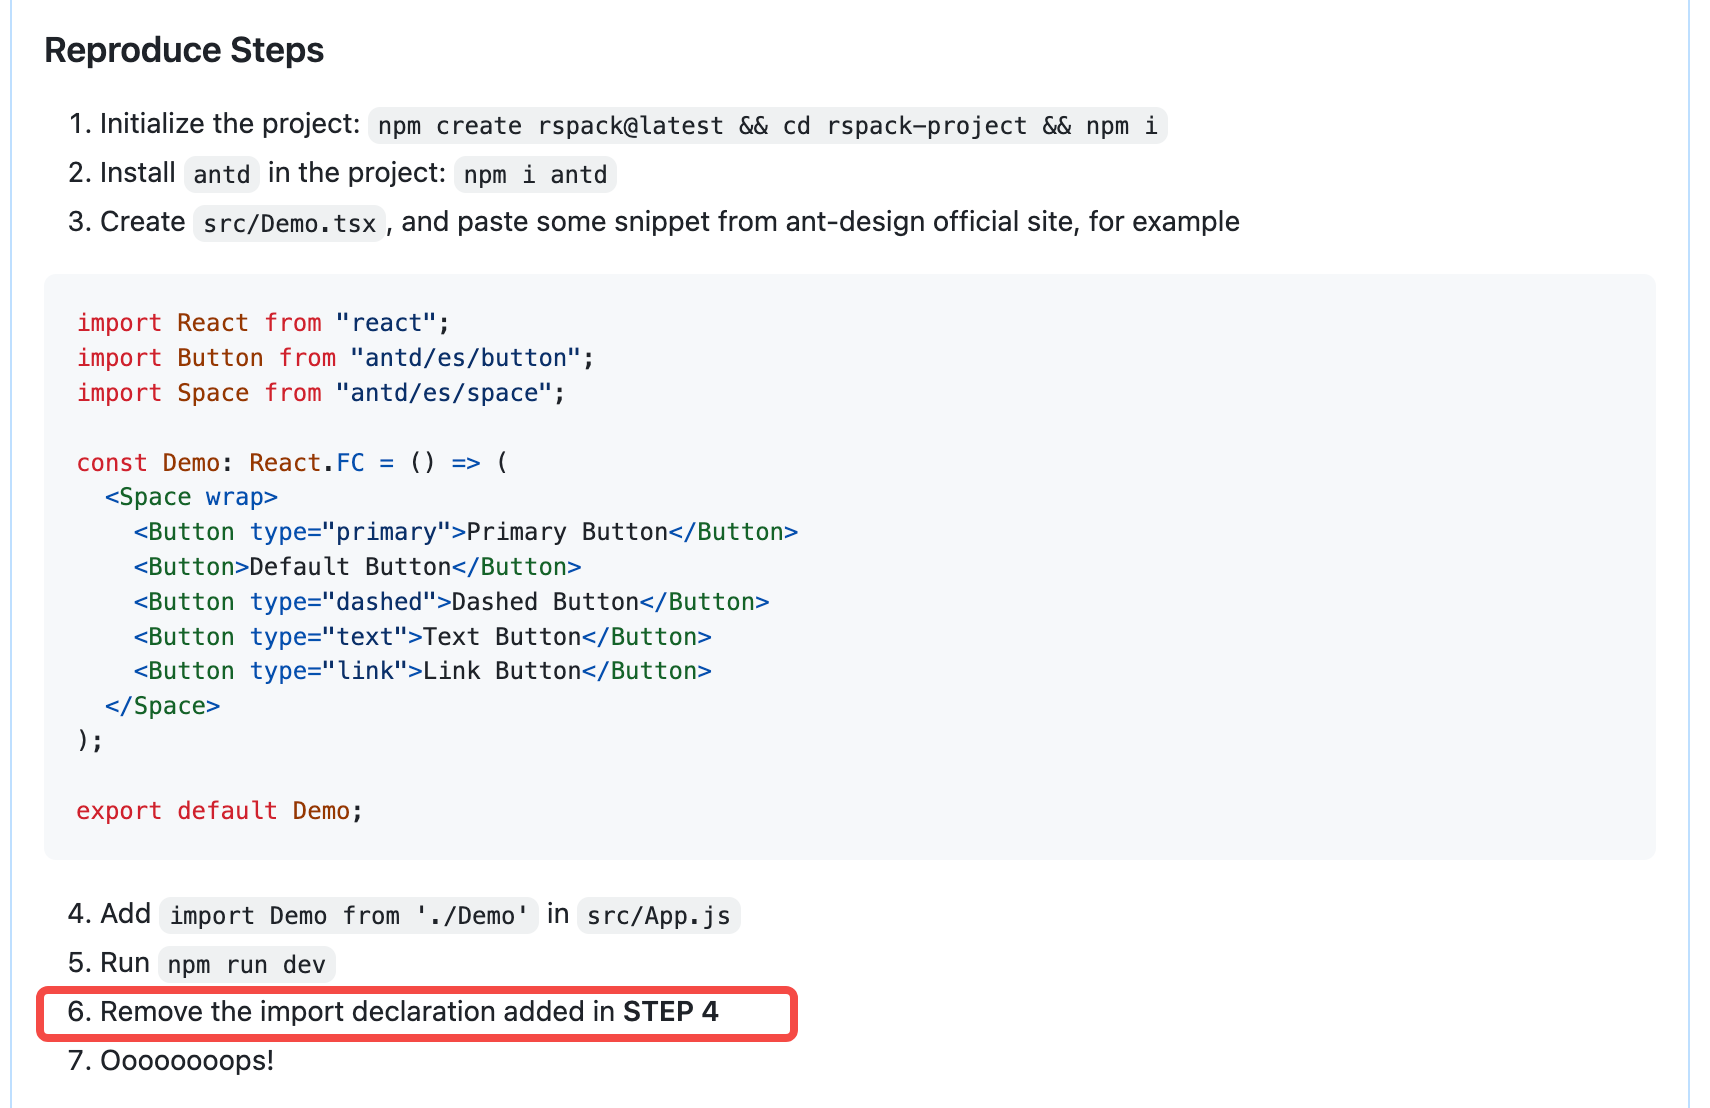Click the import Demo from './Demo' snippet

pos(348,914)
